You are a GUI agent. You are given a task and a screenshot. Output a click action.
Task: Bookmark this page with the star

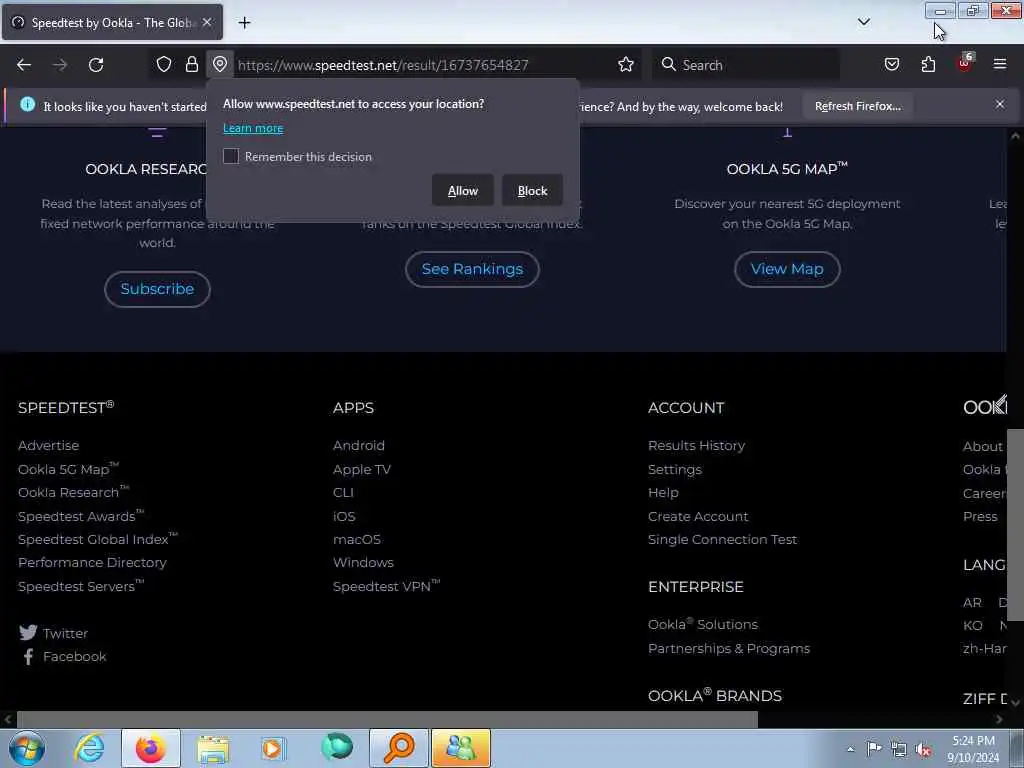point(626,64)
